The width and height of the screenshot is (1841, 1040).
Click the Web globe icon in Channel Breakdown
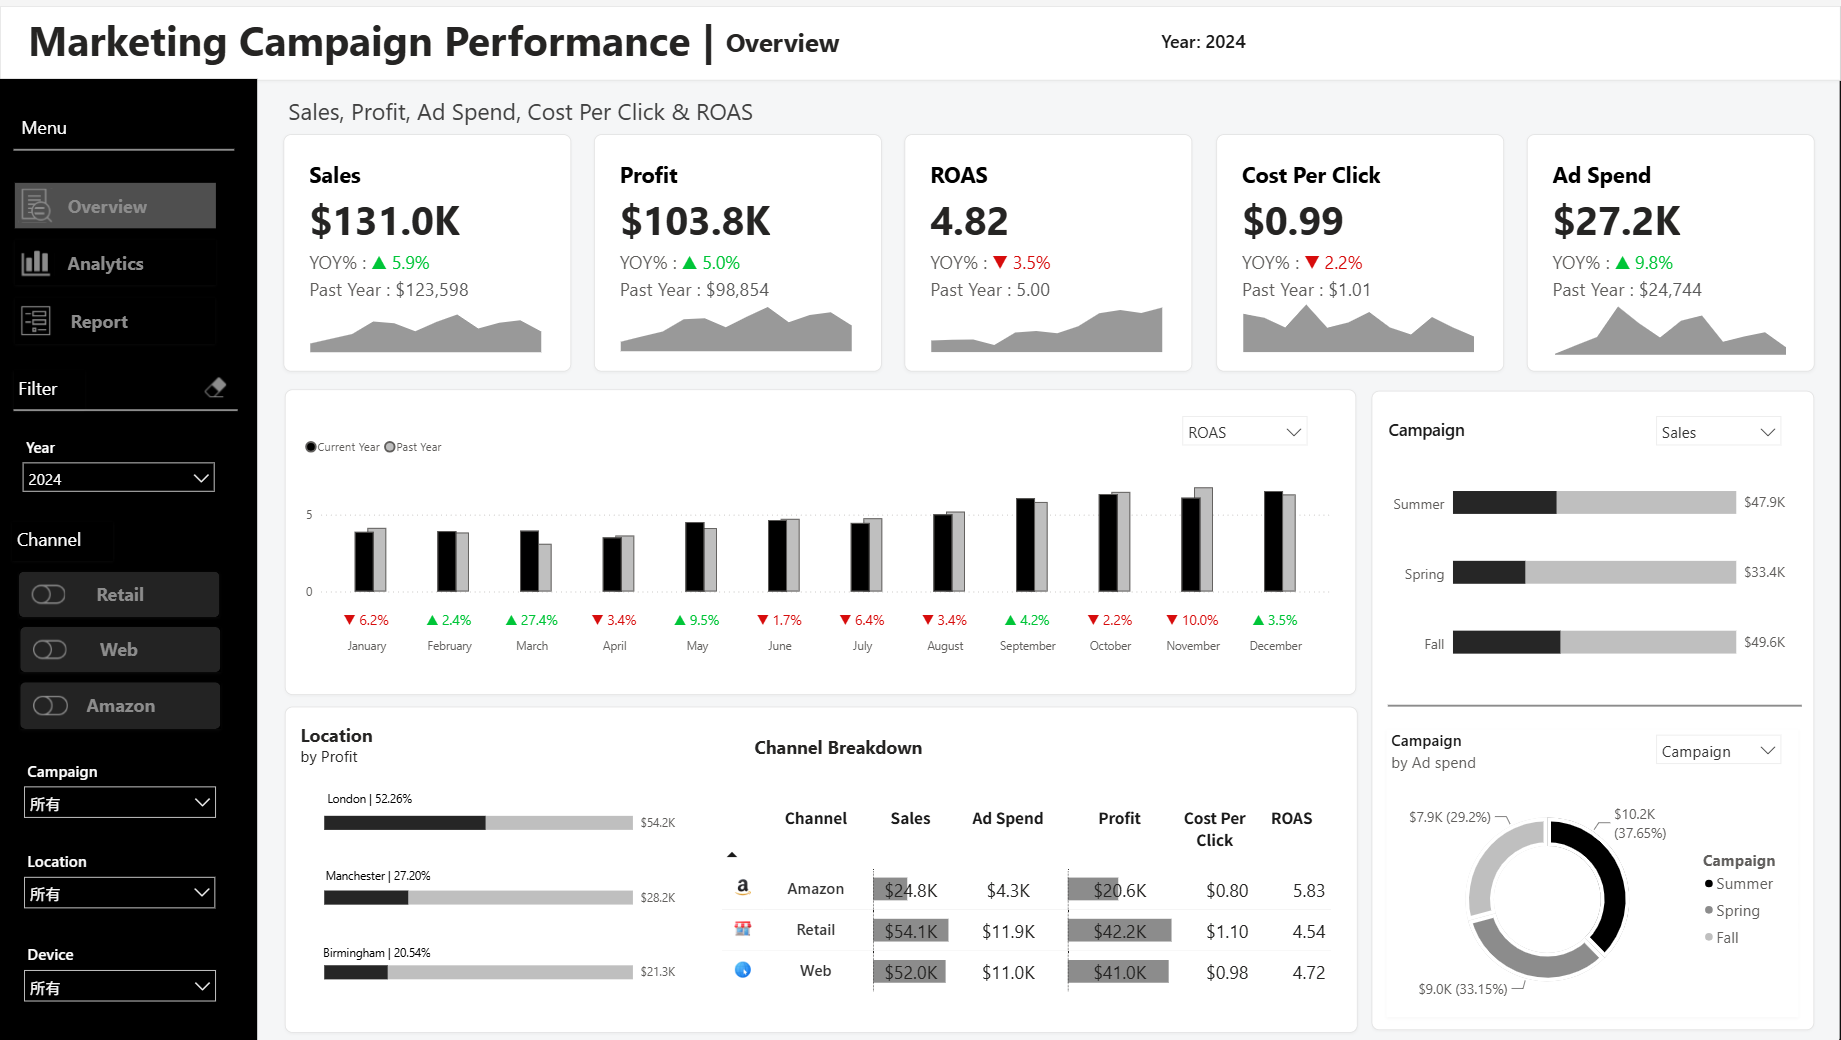click(743, 970)
